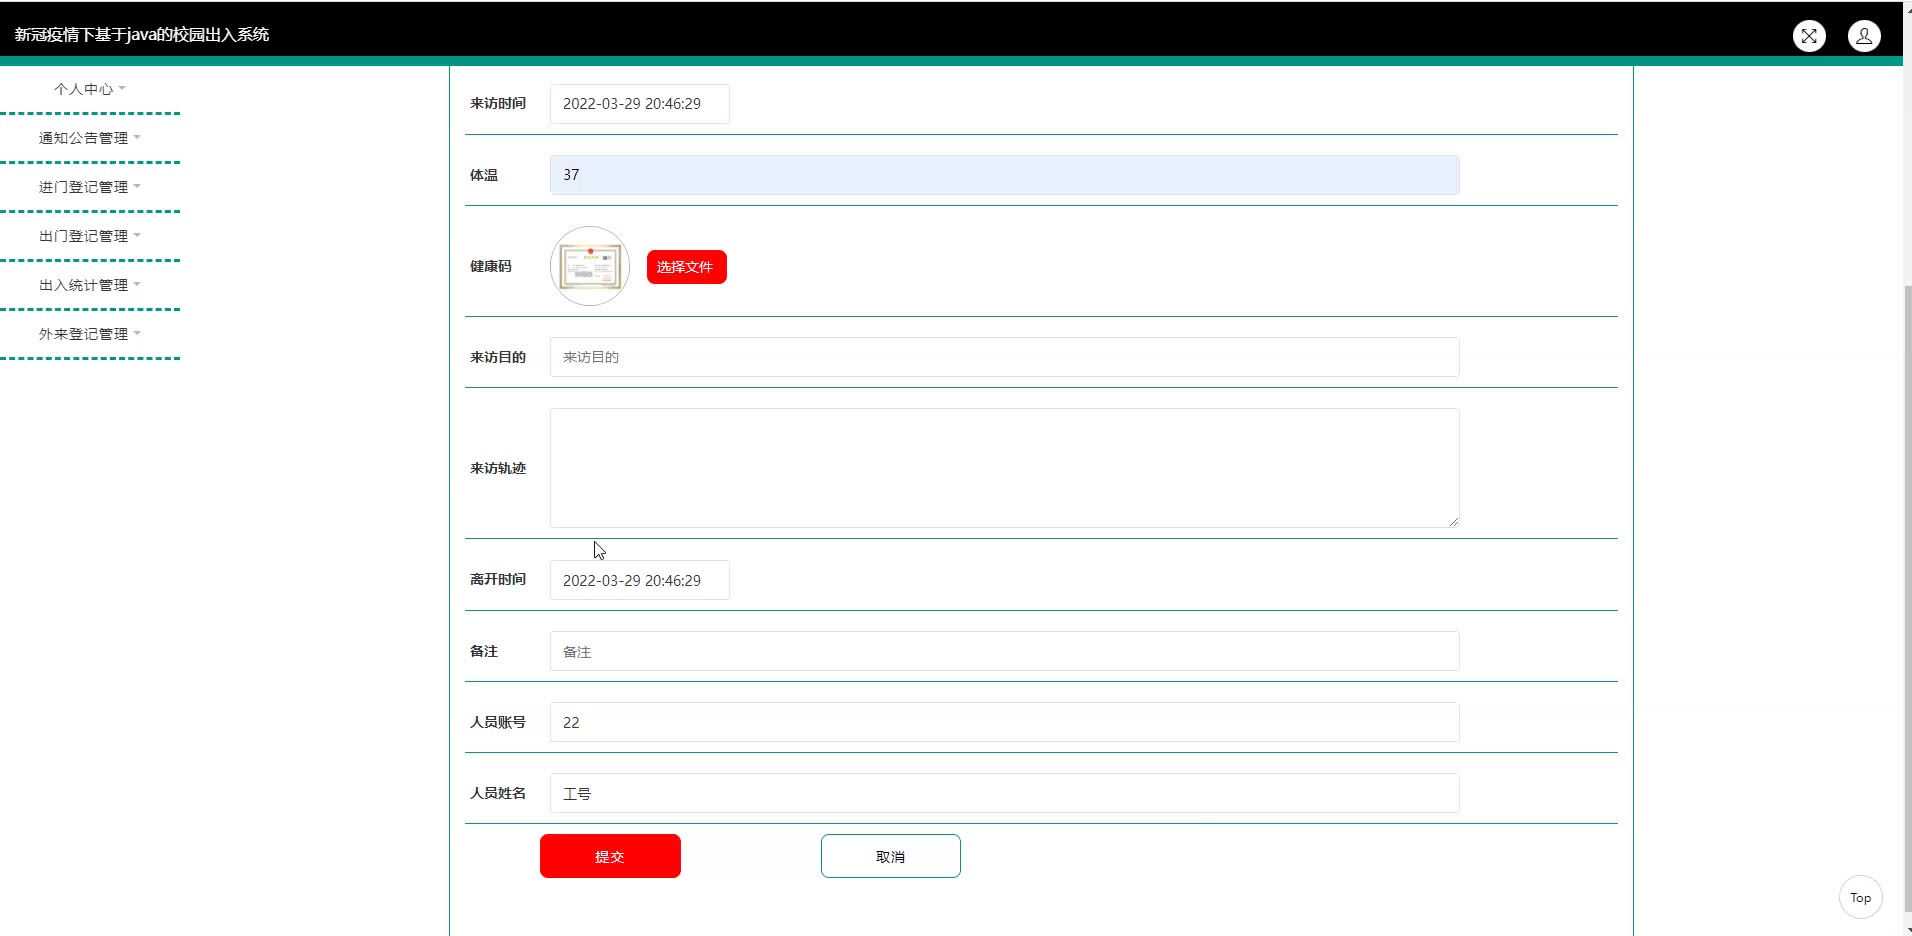Click the Top back-to-top button
This screenshot has width=1912, height=936.
click(x=1861, y=898)
